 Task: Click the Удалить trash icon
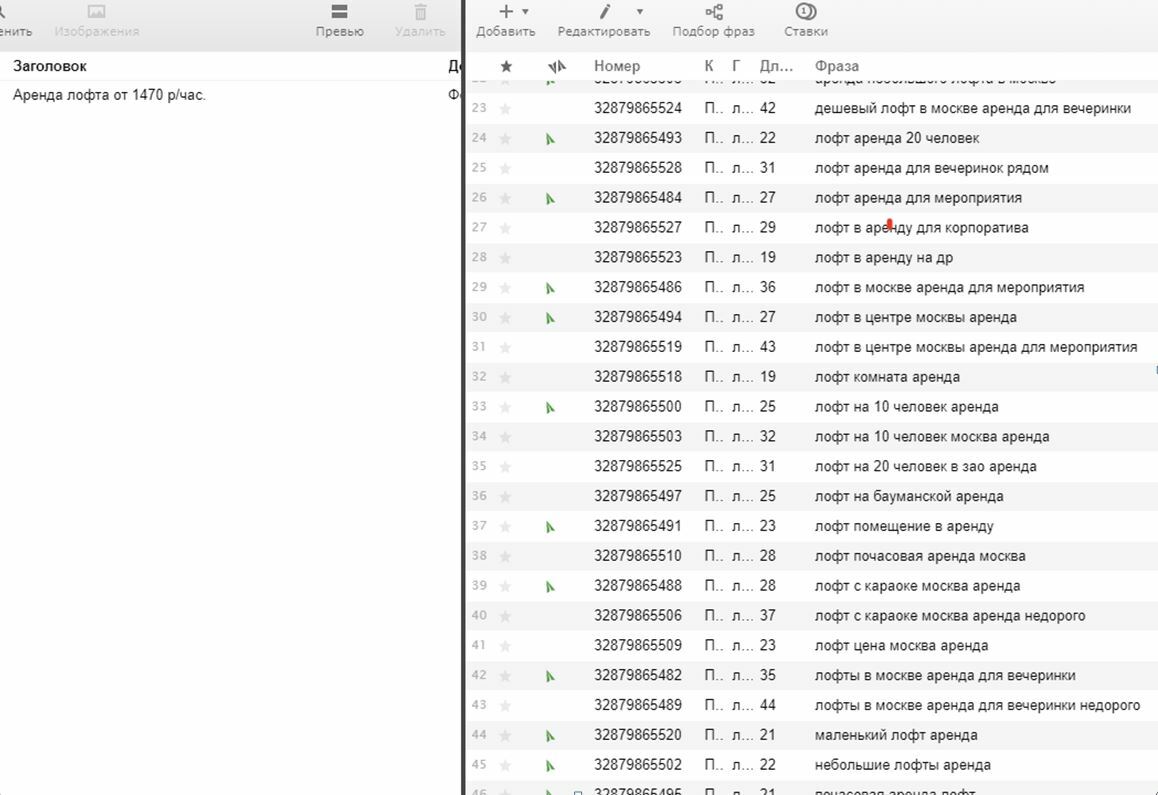(x=420, y=12)
